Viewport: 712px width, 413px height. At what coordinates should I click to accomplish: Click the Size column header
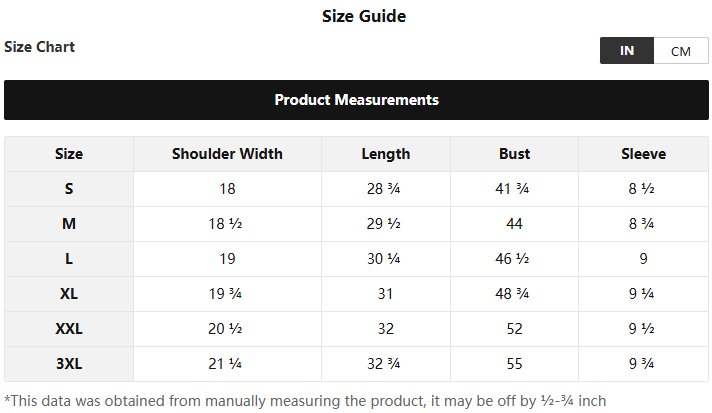(x=69, y=154)
